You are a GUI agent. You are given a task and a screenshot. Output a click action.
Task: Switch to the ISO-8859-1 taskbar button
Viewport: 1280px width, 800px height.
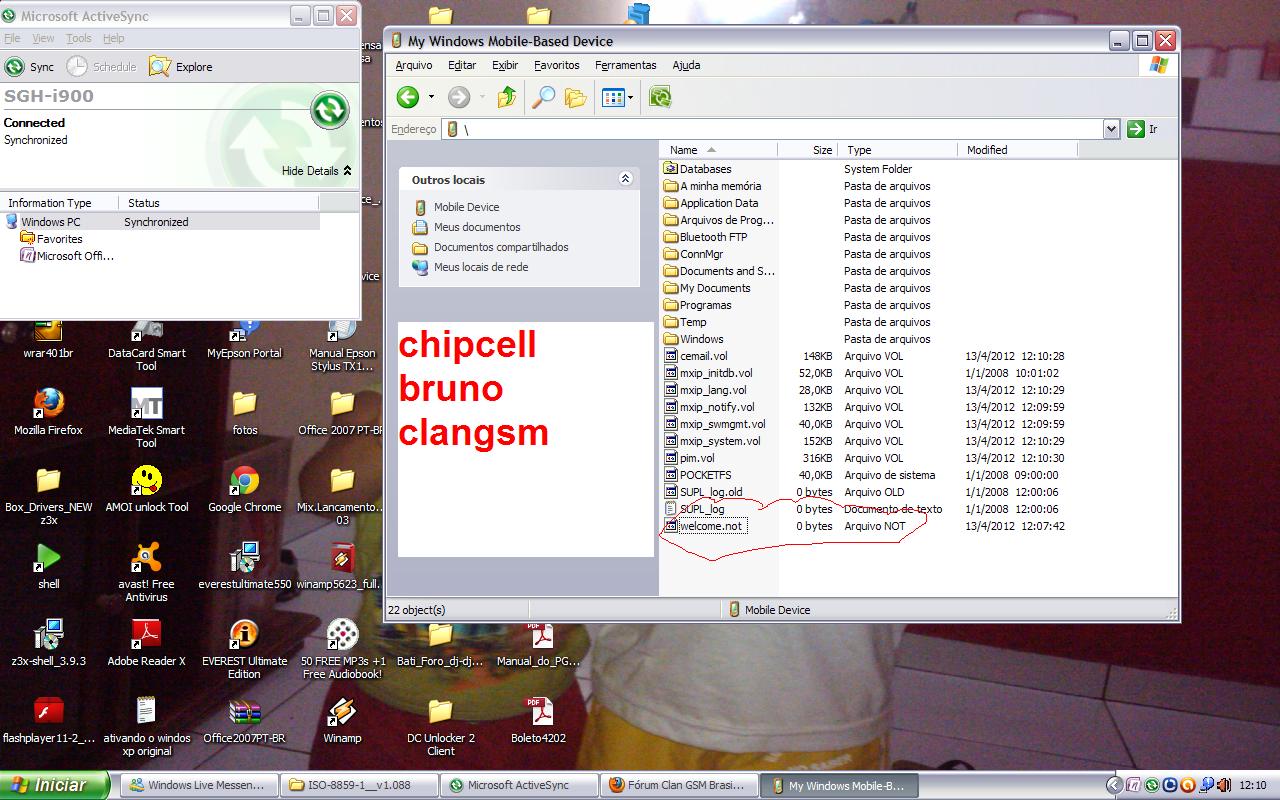click(358, 785)
